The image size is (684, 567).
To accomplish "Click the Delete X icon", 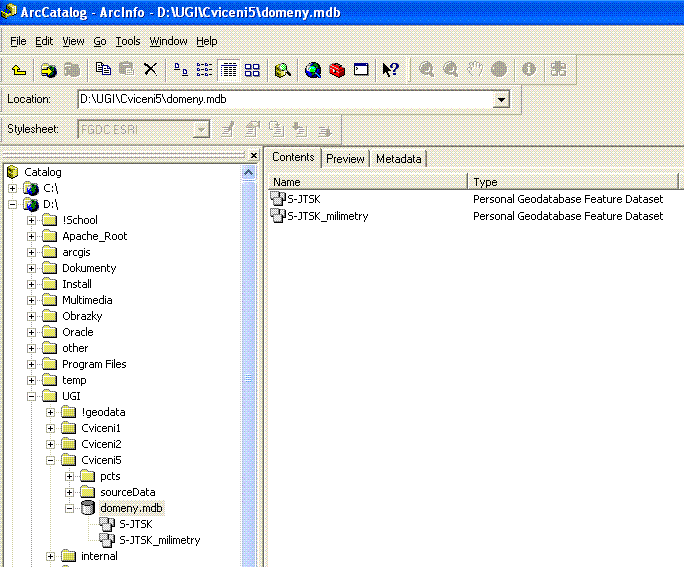I will point(150,69).
